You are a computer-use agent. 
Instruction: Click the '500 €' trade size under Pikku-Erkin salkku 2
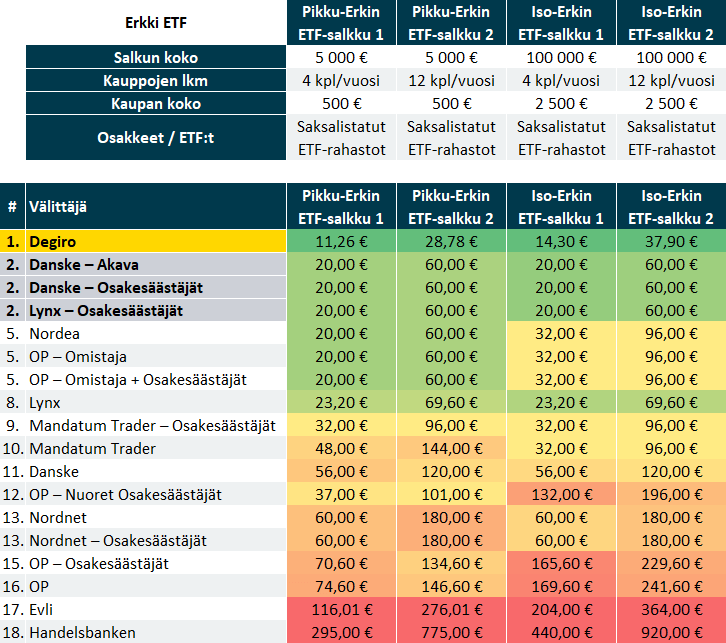(451, 104)
